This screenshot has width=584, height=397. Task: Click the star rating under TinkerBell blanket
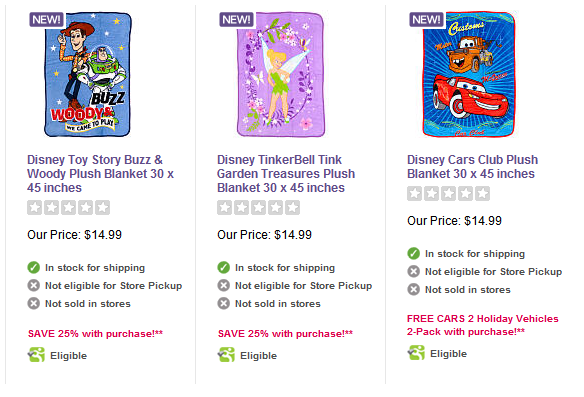[258, 207]
